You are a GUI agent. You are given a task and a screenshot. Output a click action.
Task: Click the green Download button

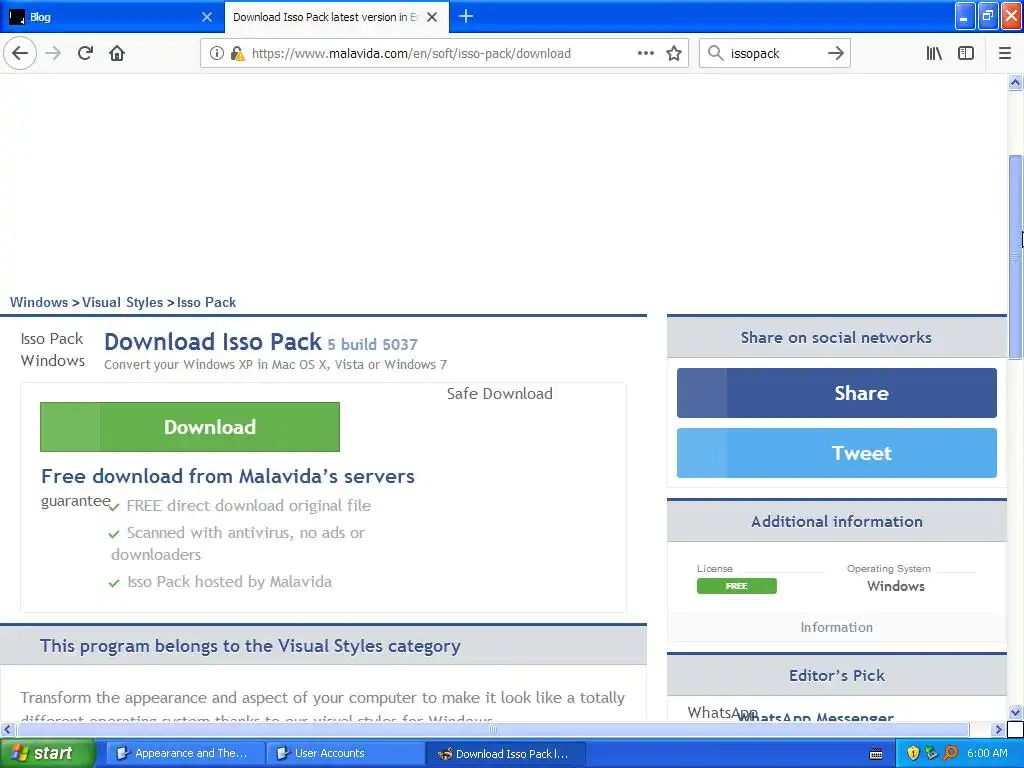tap(189, 427)
